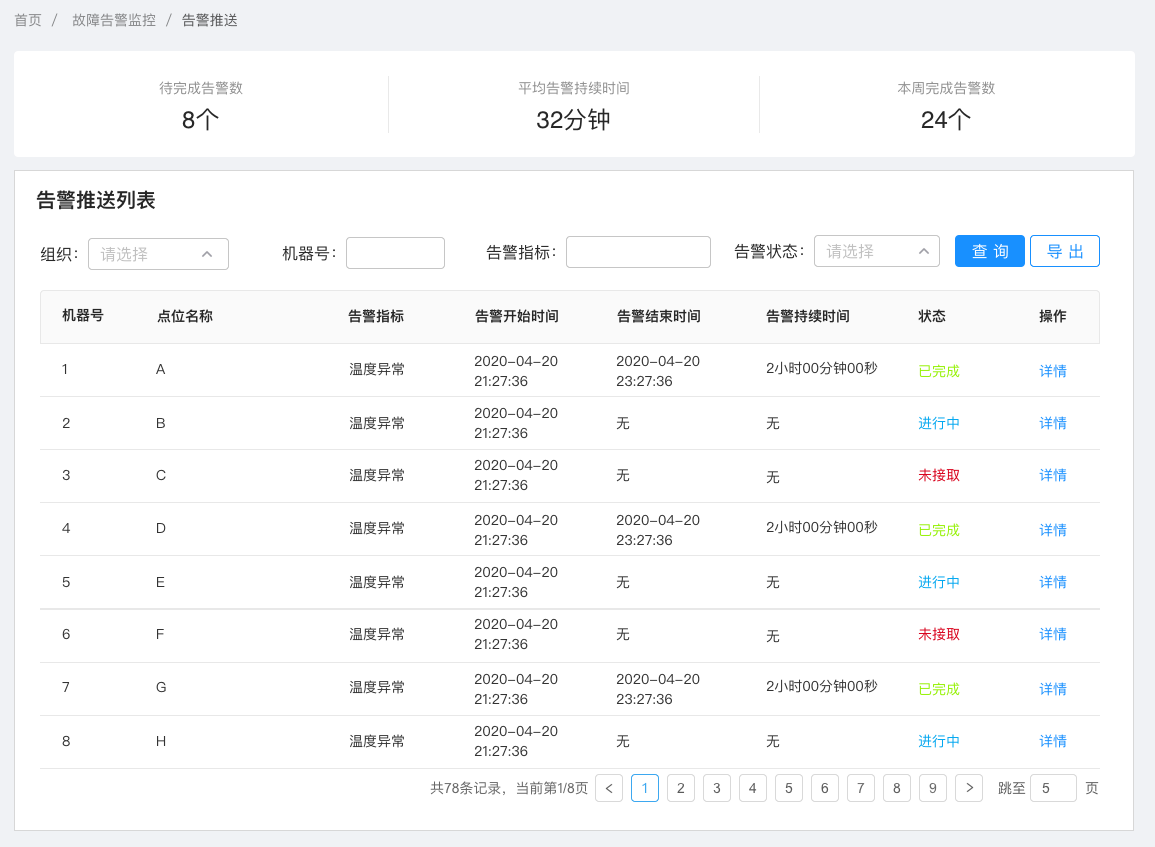Click the 状态 column header
The height and width of the screenshot is (847, 1155).
tap(932, 316)
